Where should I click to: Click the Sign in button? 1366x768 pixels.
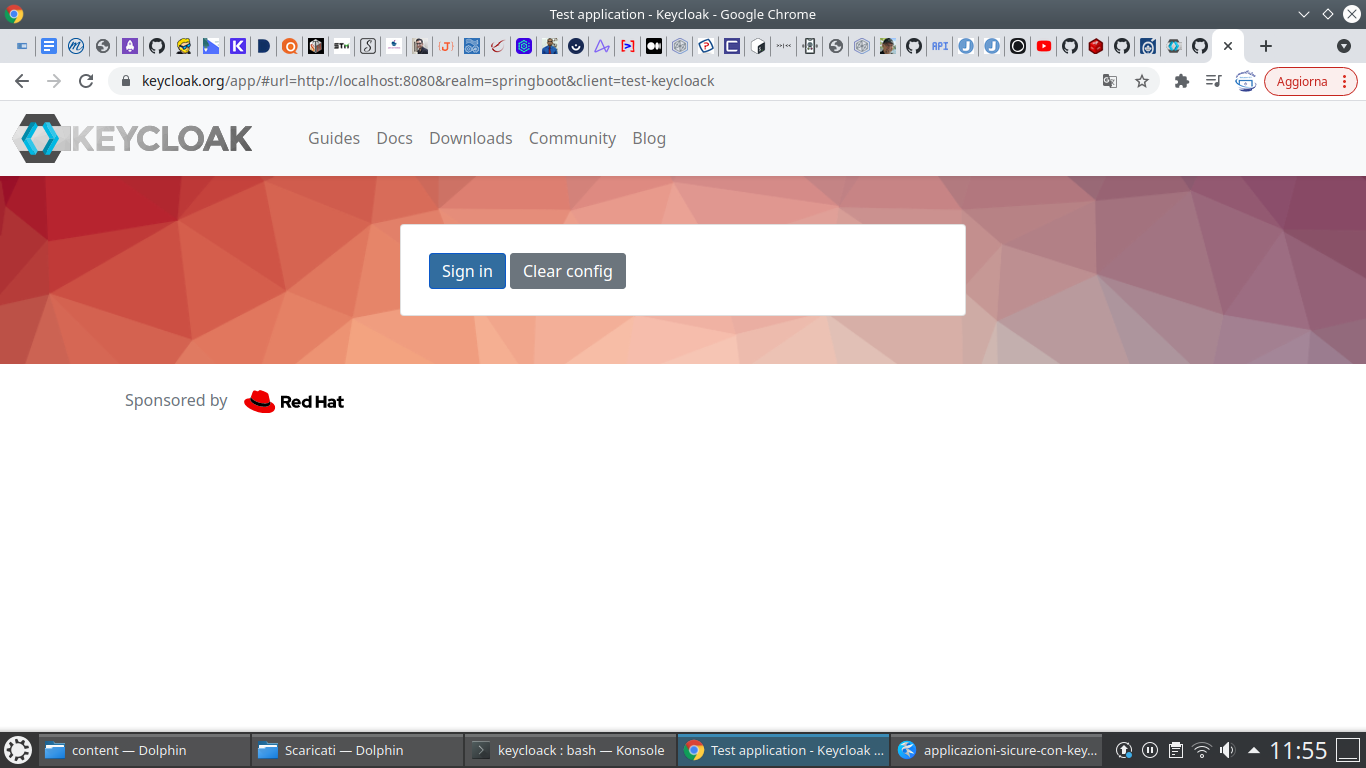[467, 271]
